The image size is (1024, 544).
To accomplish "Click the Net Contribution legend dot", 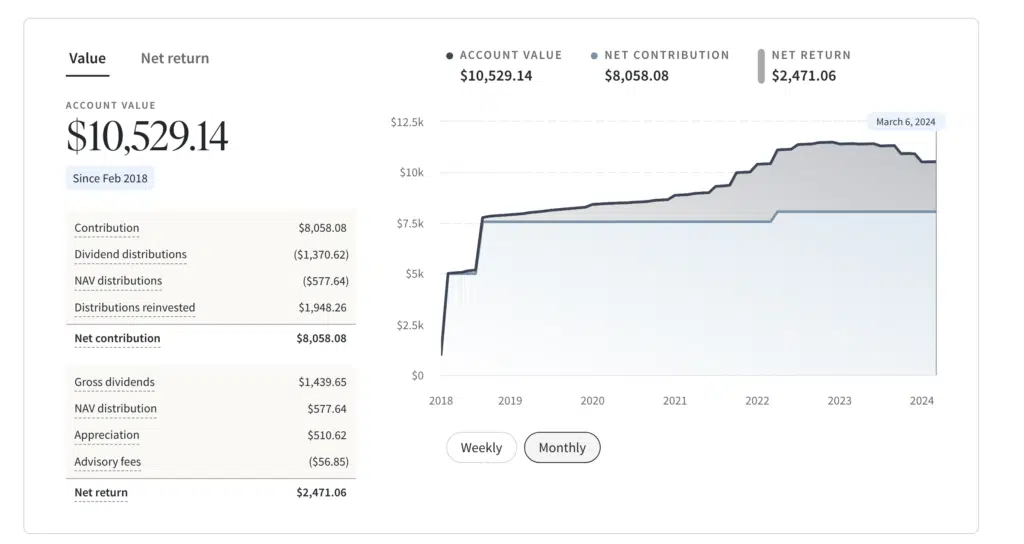I will coord(594,56).
